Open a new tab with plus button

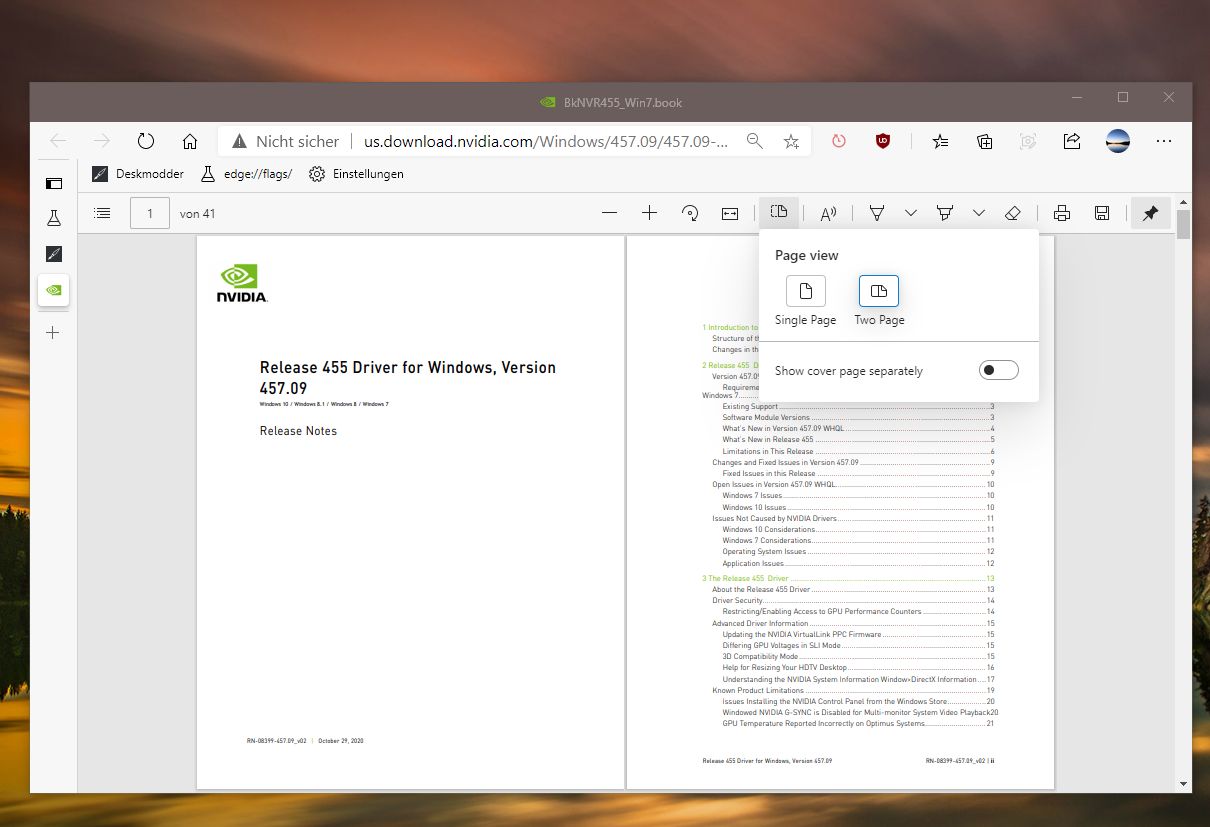click(54, 332)
